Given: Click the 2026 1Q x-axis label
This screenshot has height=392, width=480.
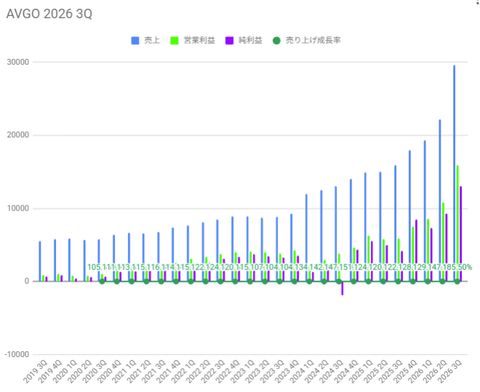Looking at the screenshot, I should (x=421, y=371).
